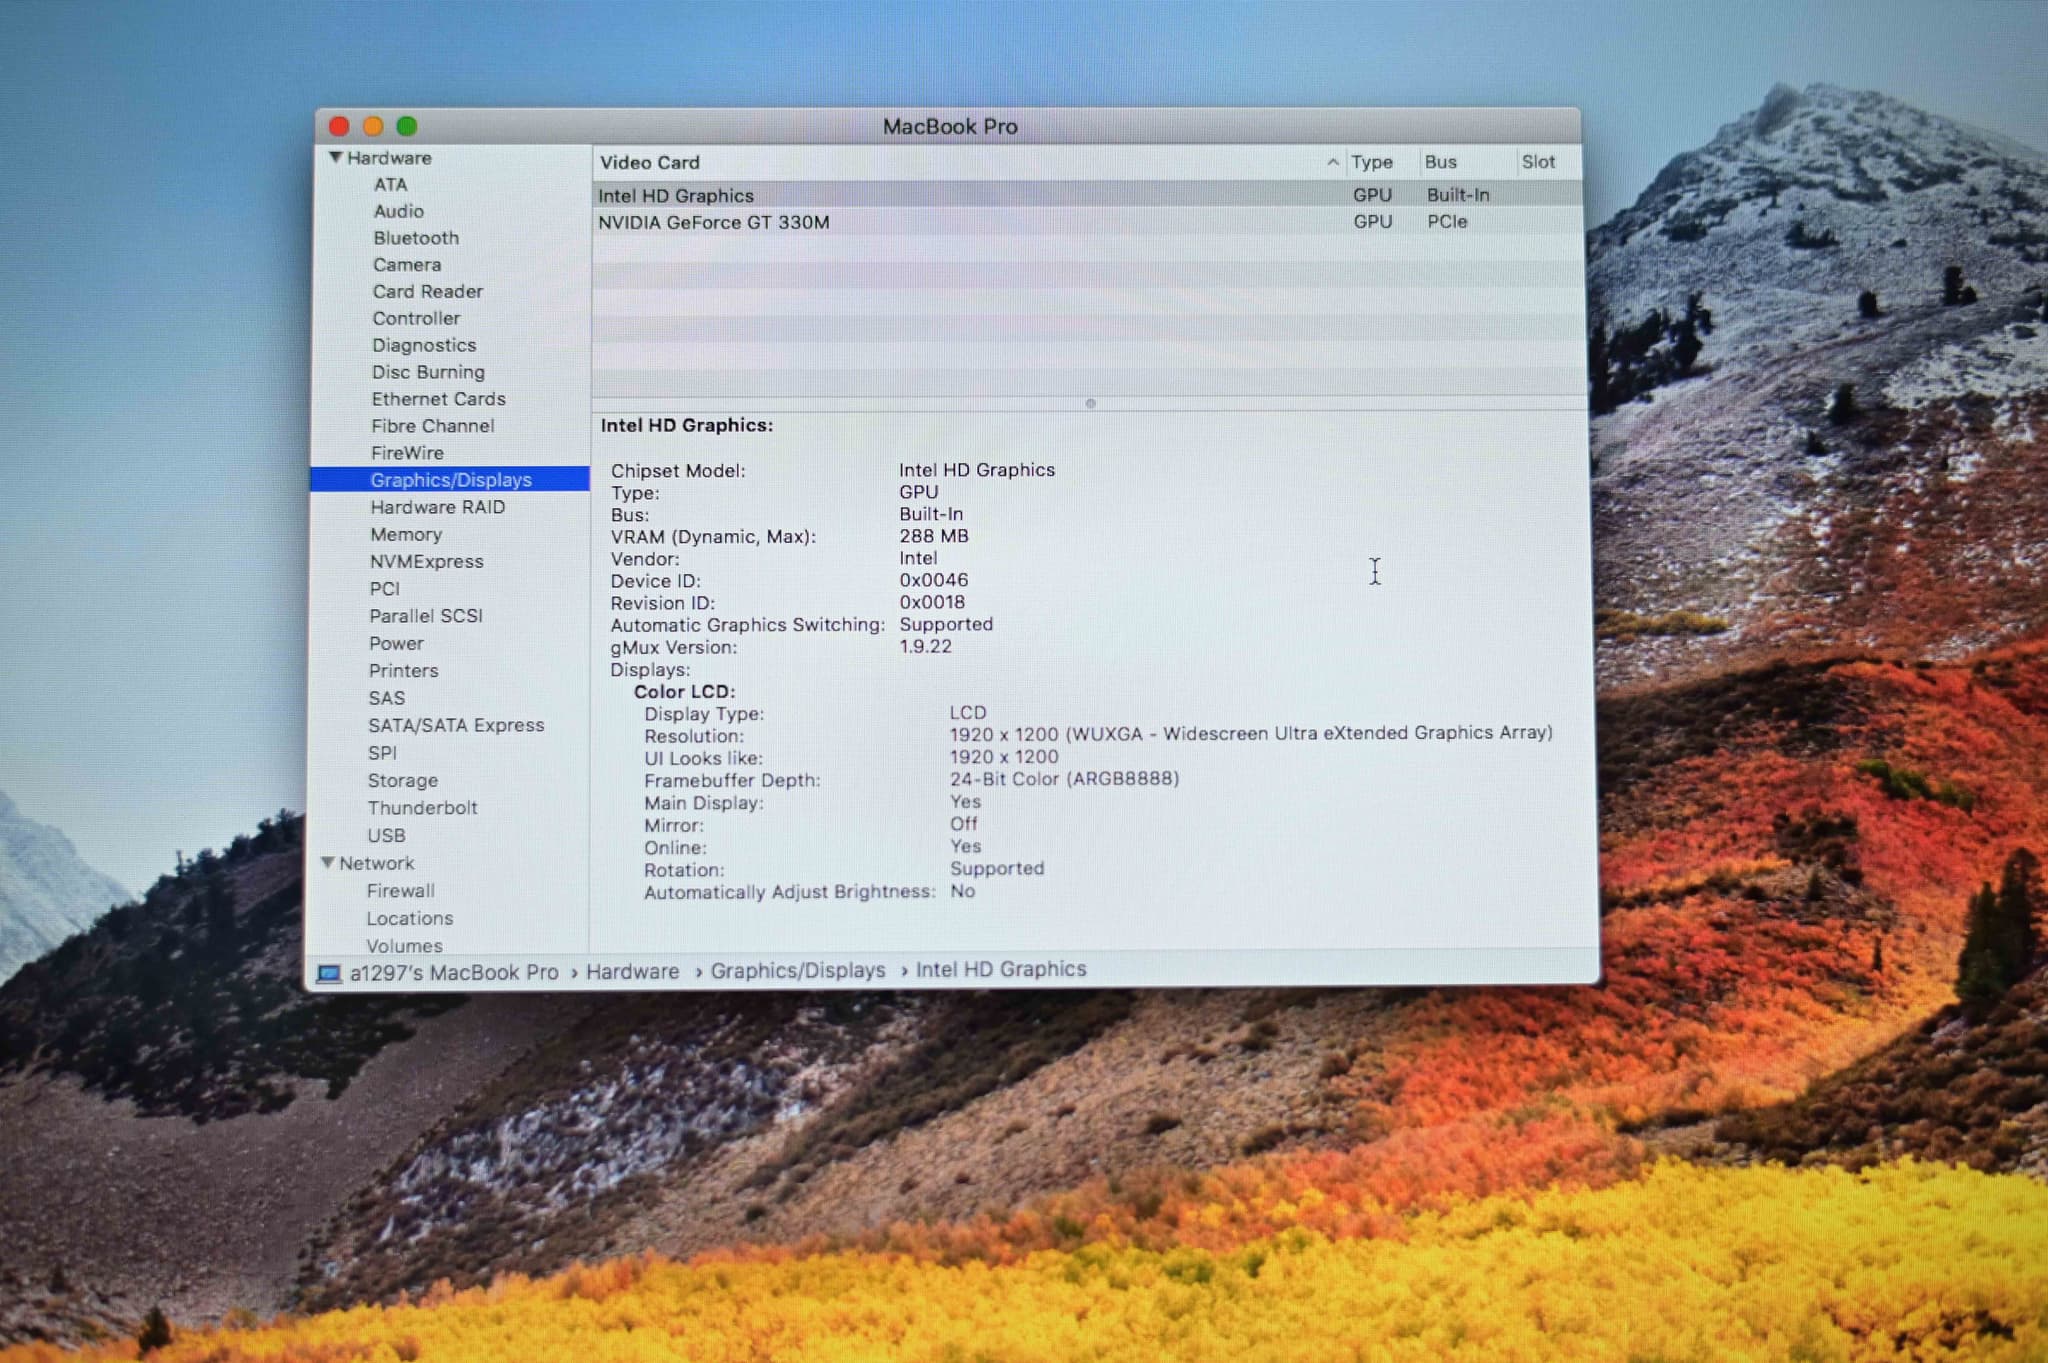Select the Intel HD Graphics table row
The image size is (2048, 1363).
pos(1087,195)
